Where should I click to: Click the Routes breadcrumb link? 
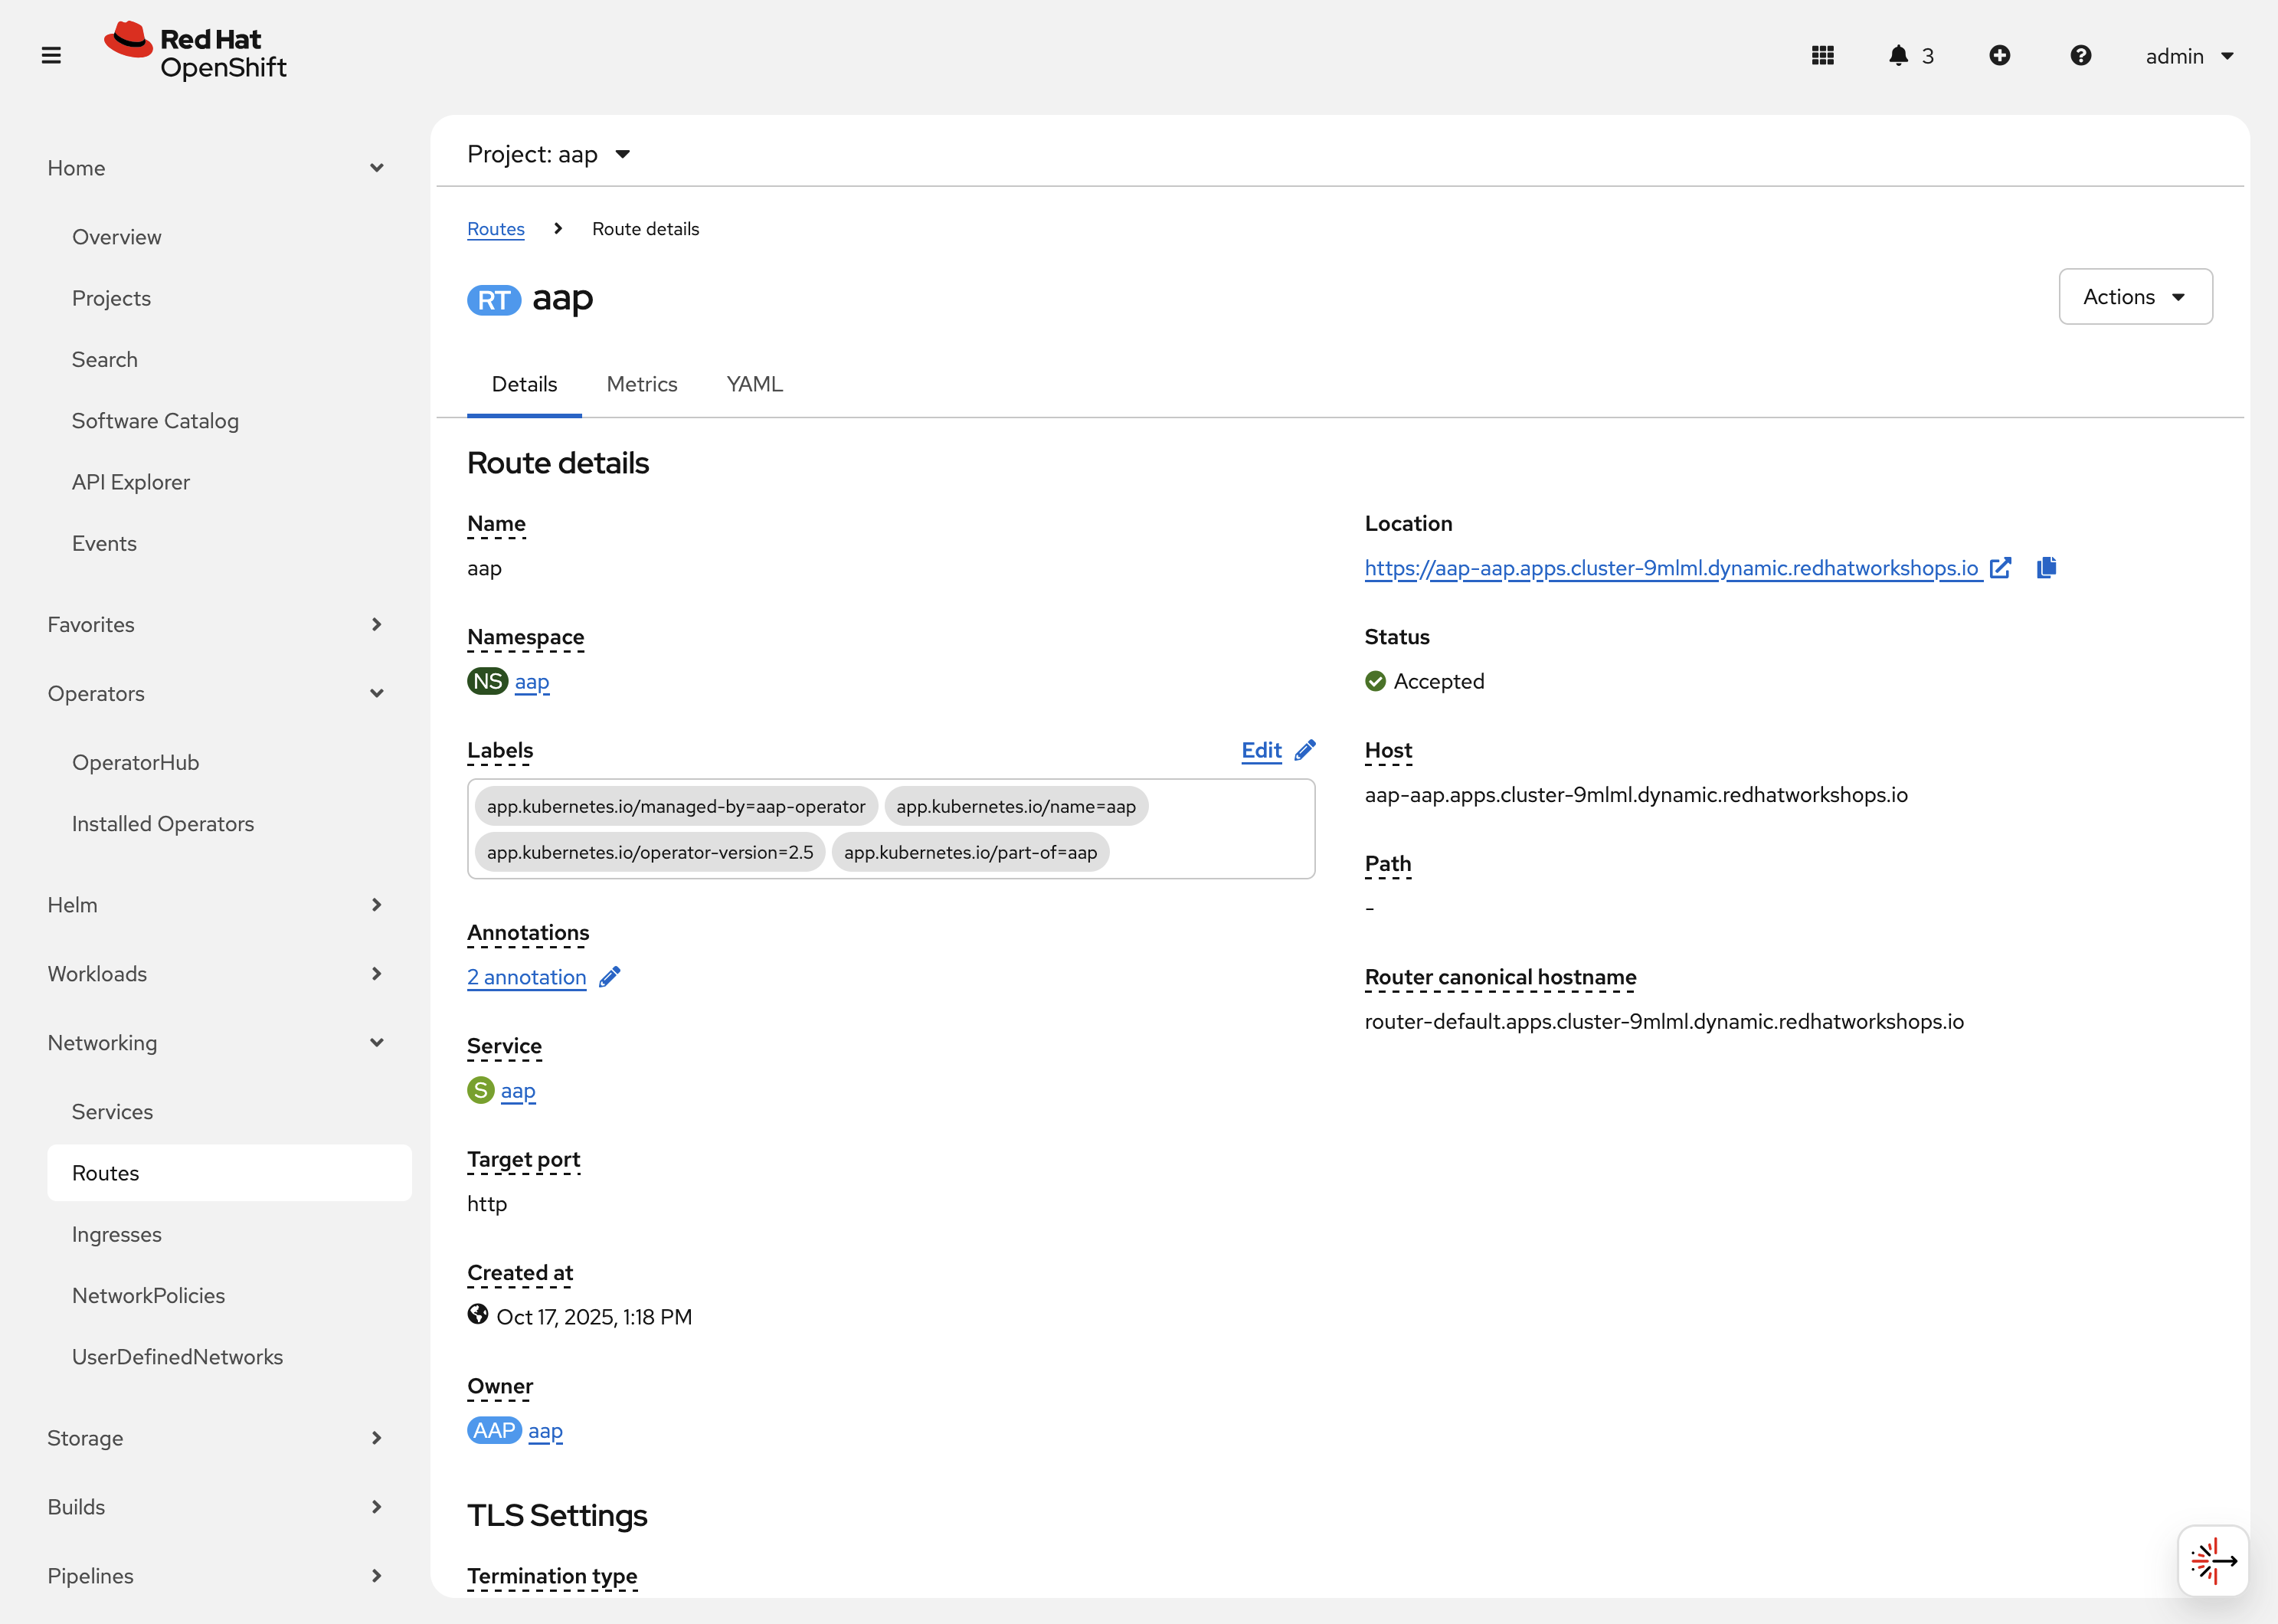pyautogui.click(x=495, y=229)
